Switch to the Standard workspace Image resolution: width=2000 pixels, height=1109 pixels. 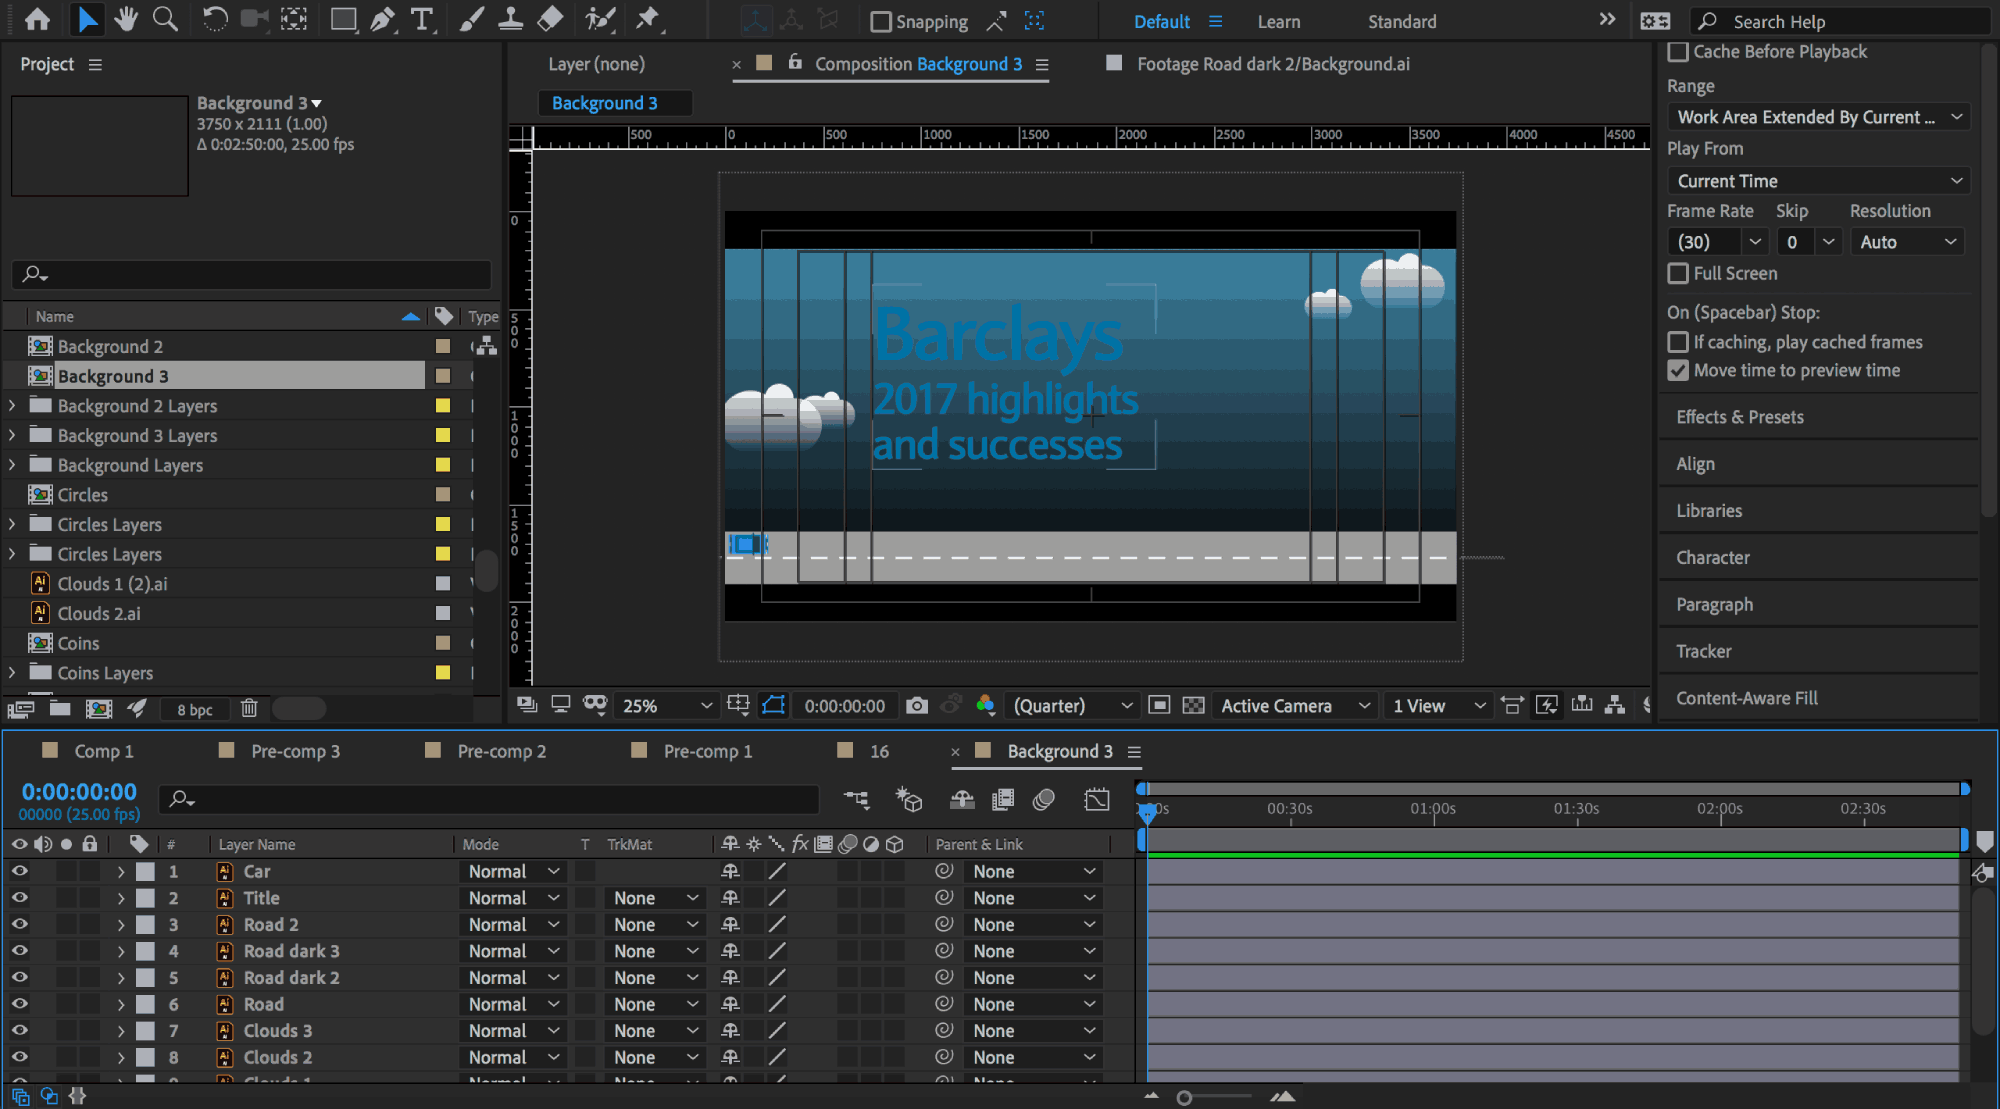[1402, 22]
